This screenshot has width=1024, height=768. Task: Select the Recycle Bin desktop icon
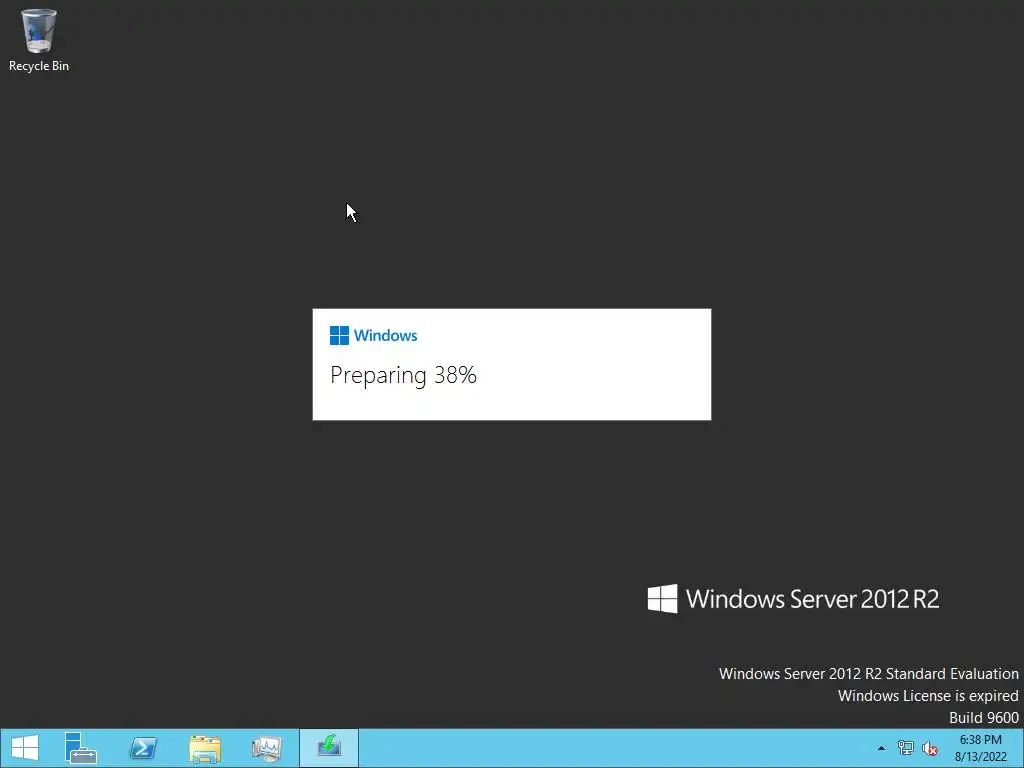(x=39, y=39)
